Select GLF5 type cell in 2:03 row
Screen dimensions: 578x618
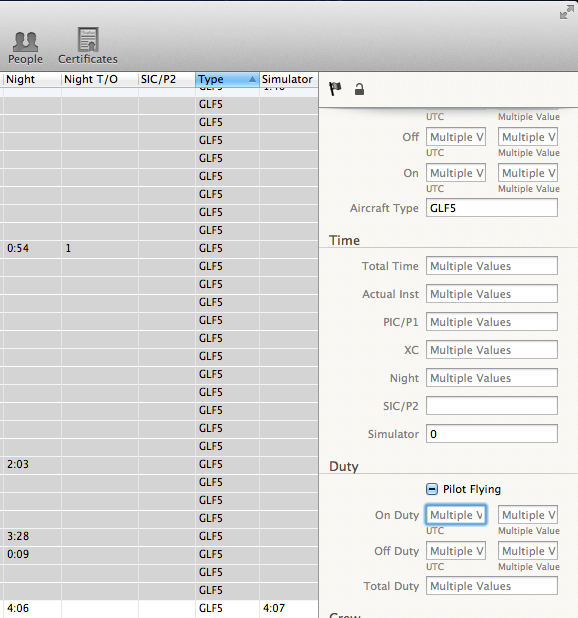(227, 464)
